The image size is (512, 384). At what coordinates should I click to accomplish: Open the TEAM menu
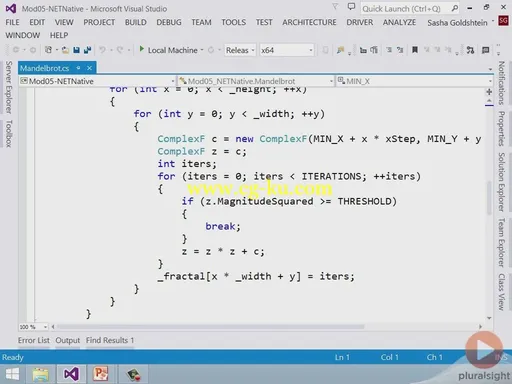pyautogui.click(x=201, y=22)
